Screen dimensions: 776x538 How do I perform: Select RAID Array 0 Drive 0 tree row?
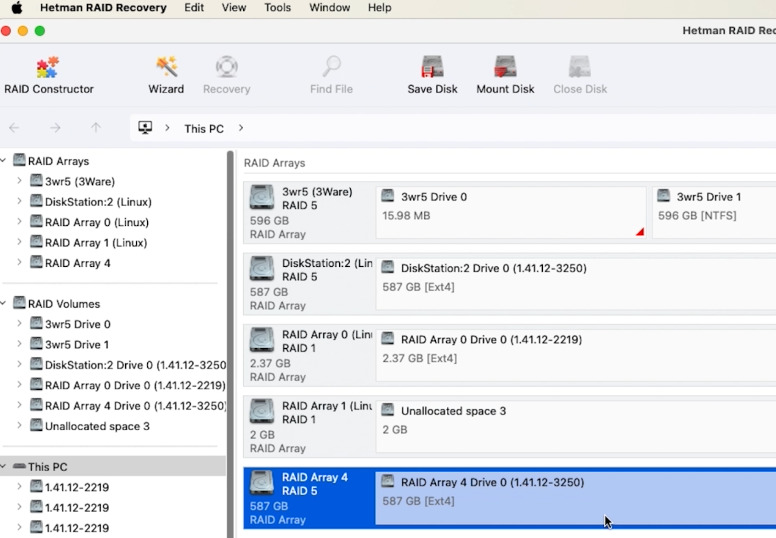pyautogui.click(x=135, y=385)
